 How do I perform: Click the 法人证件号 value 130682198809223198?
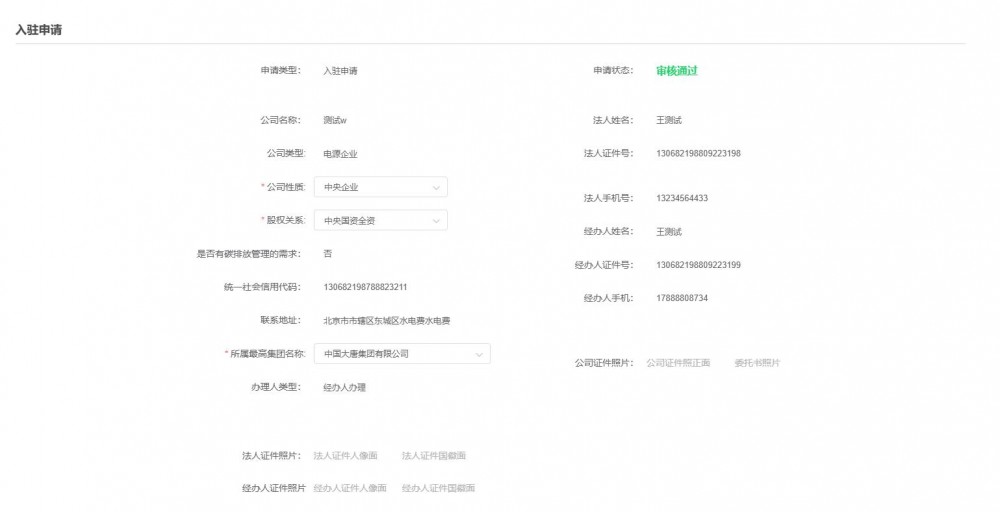tap(698, 153)
